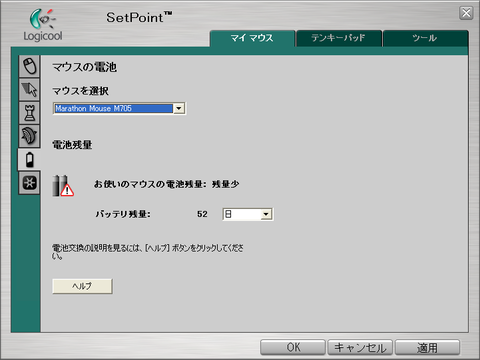Click the ヘルプ button
Screen dimensions: 480x360
[x=82, y=286]
